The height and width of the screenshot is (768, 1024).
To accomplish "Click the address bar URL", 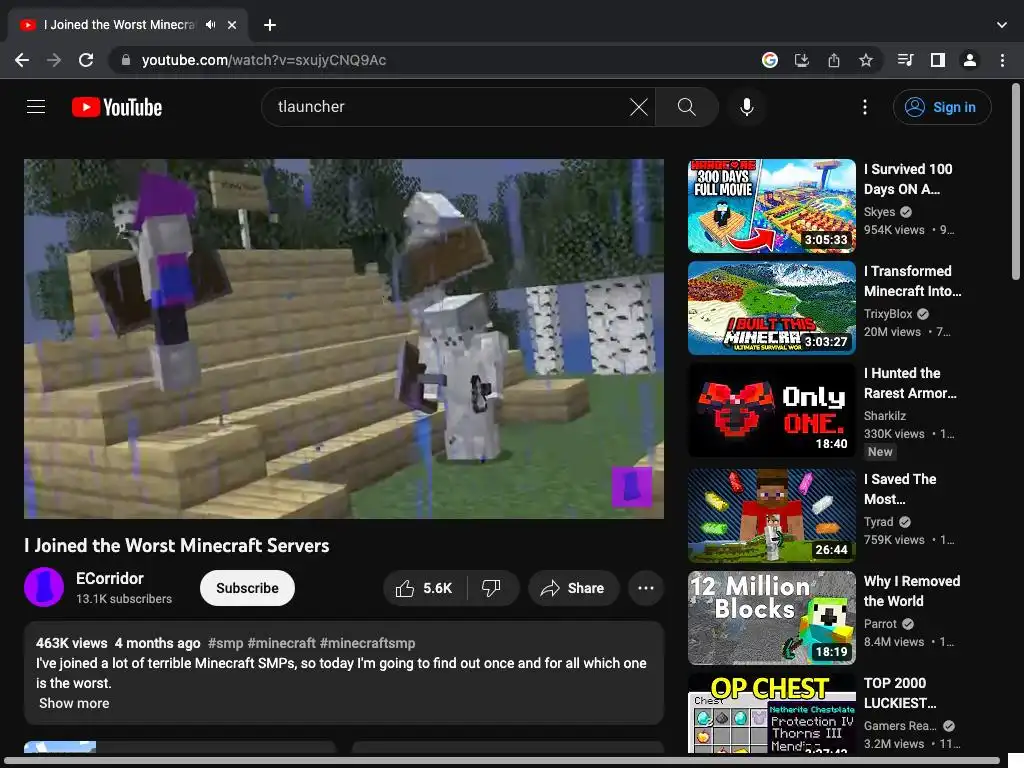I will (264, 60).
